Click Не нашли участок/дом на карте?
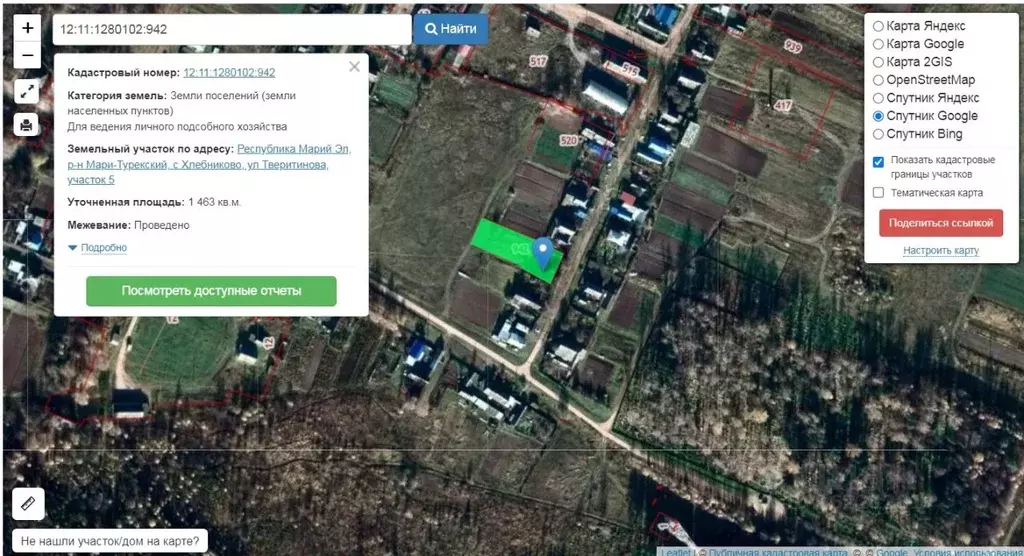 point(109,542)
